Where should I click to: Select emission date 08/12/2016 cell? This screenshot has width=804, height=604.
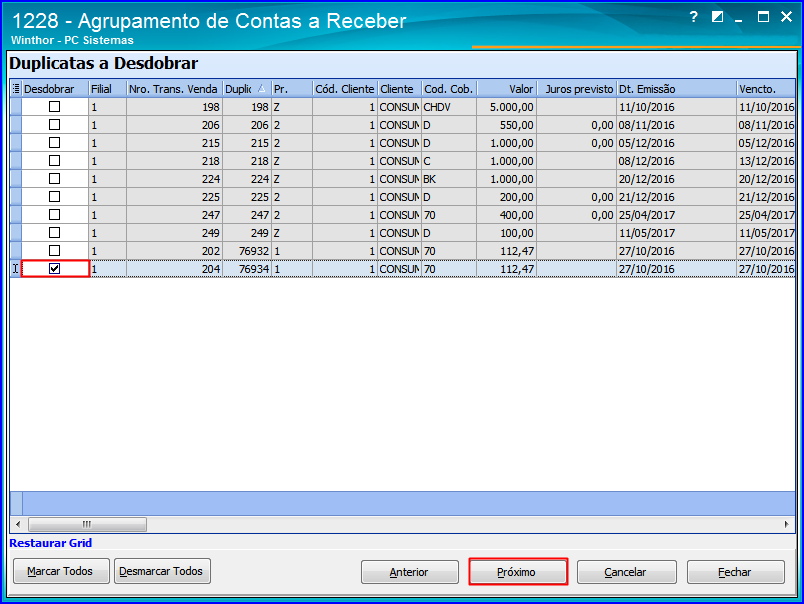tap(676, 160)
